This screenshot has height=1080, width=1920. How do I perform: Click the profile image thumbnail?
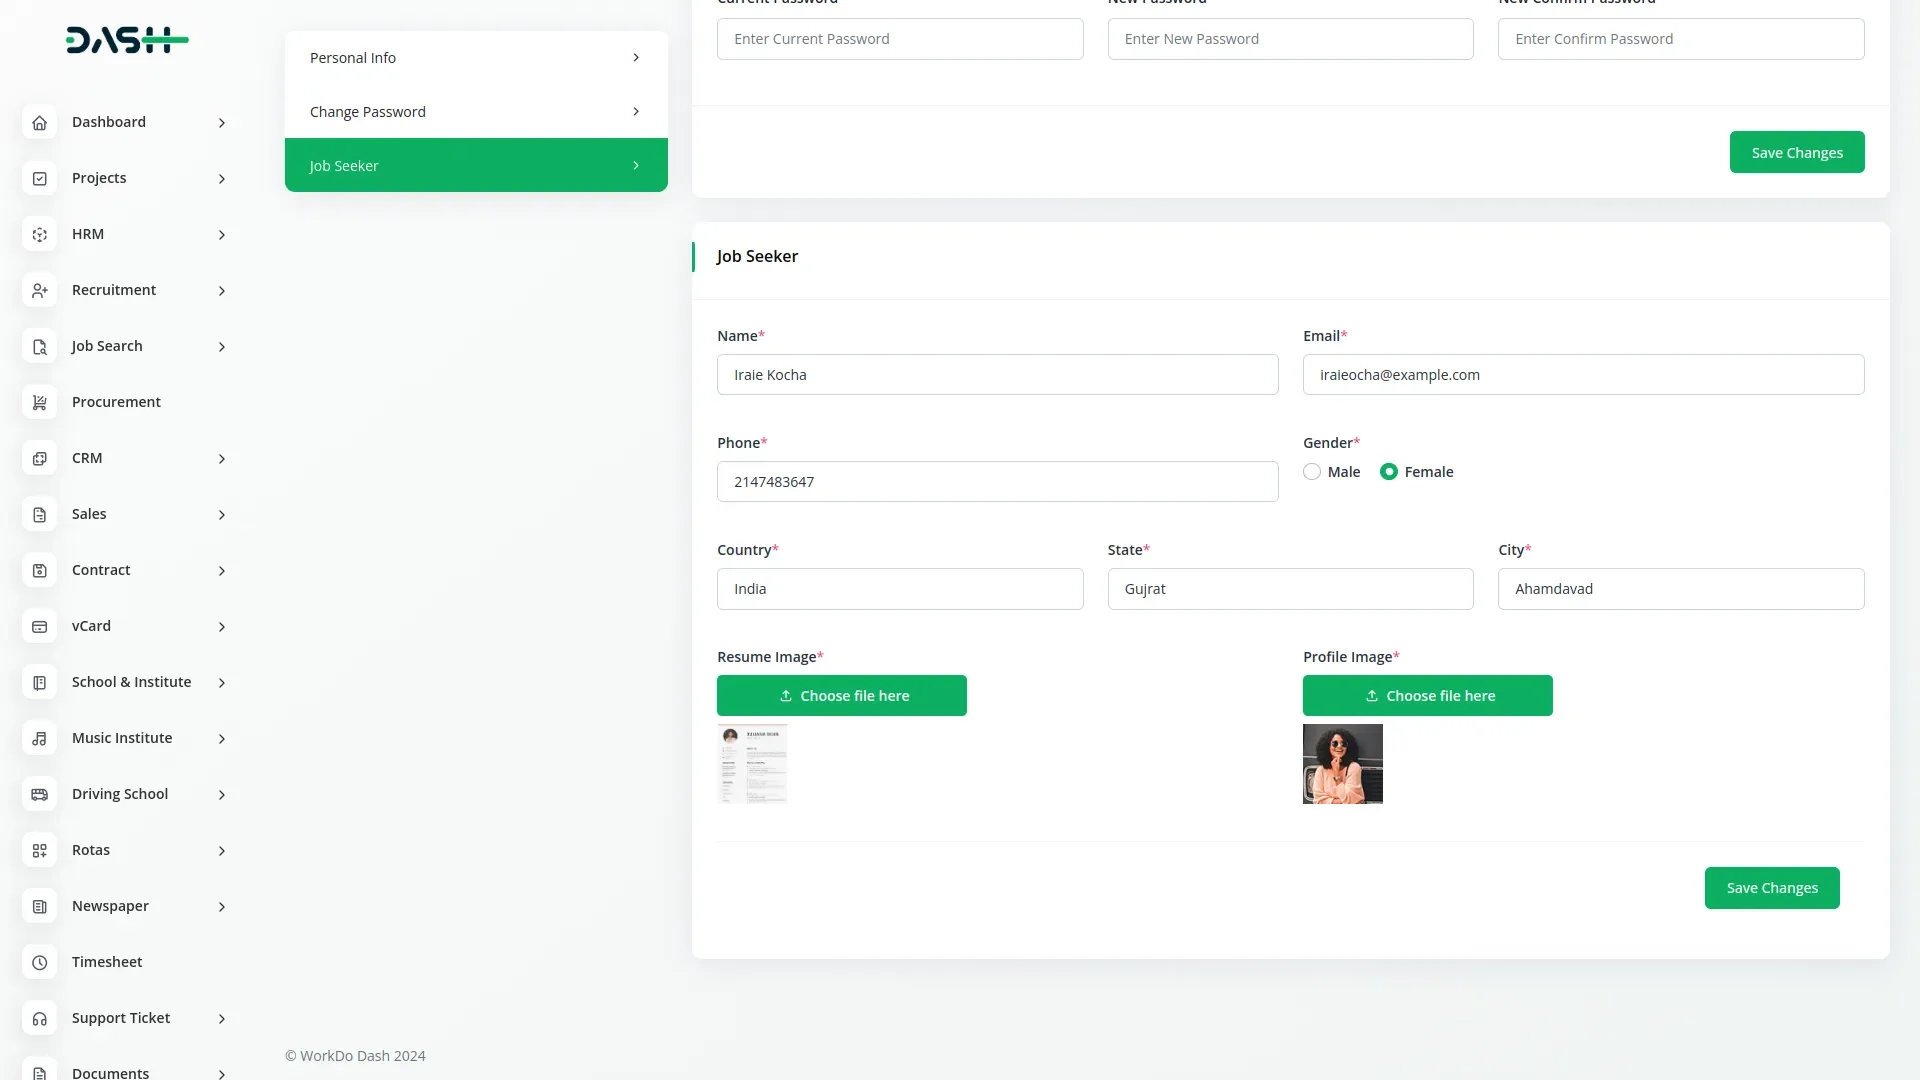(1342, 764)
